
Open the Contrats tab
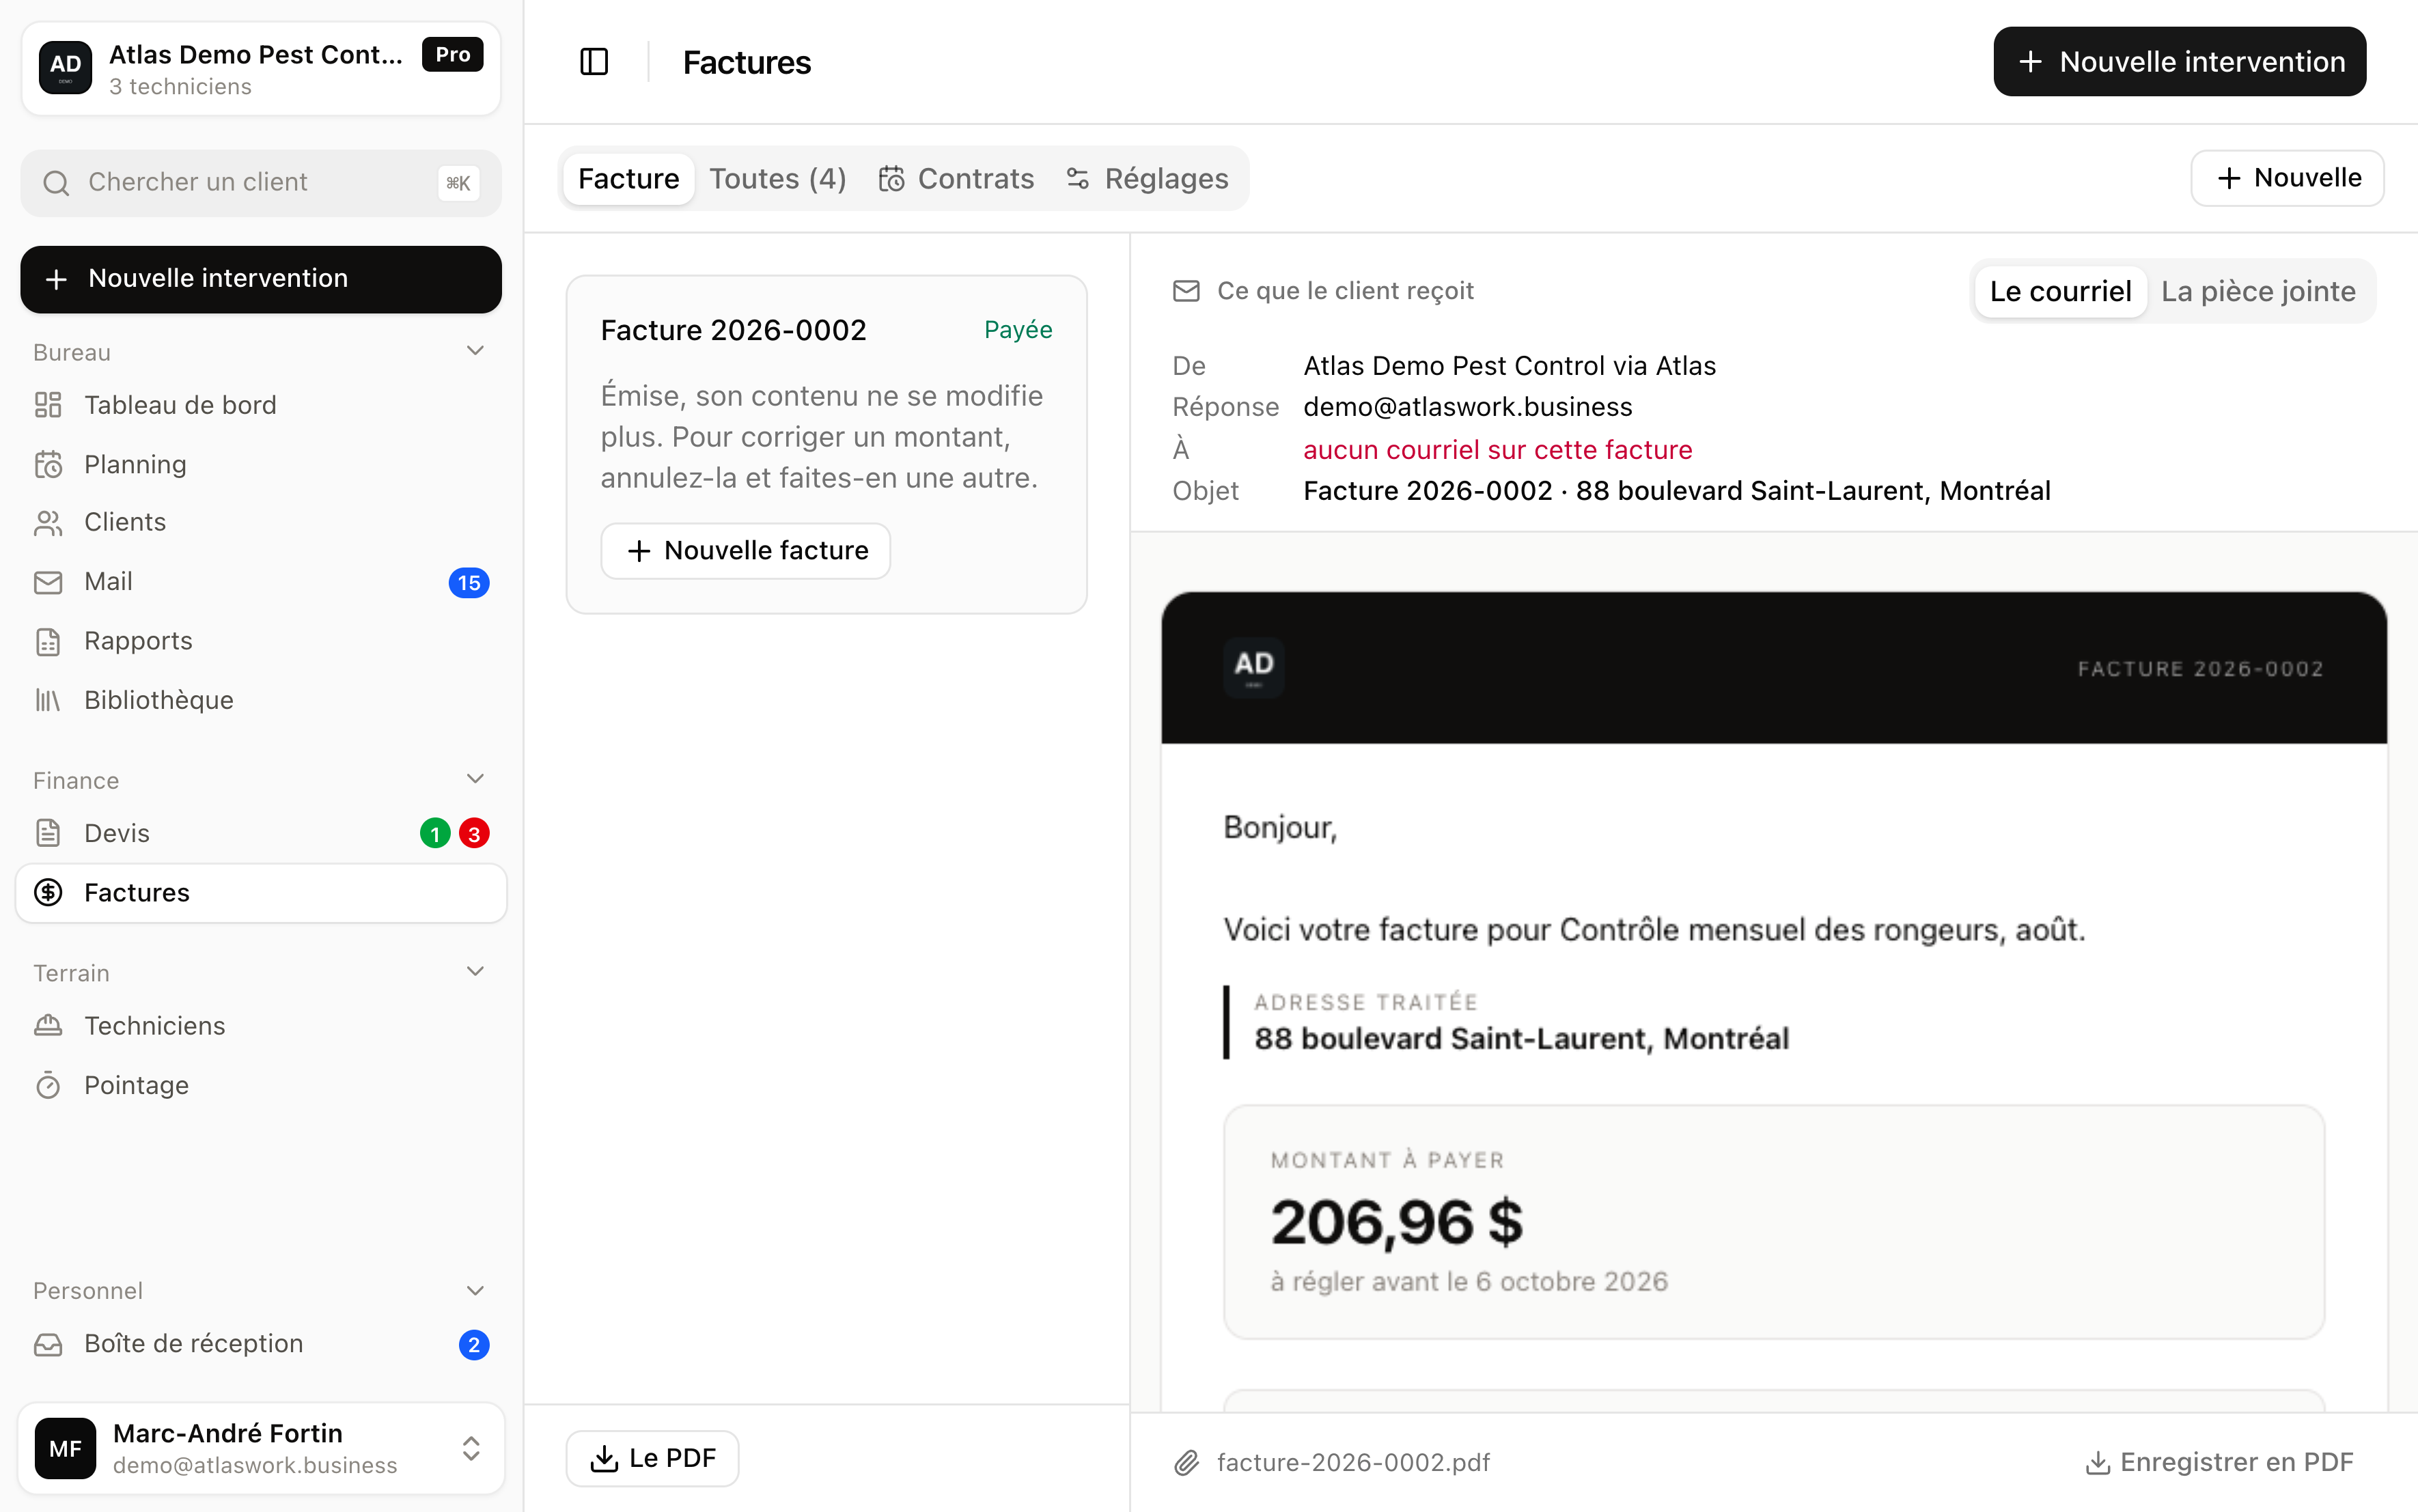(956, 179)
